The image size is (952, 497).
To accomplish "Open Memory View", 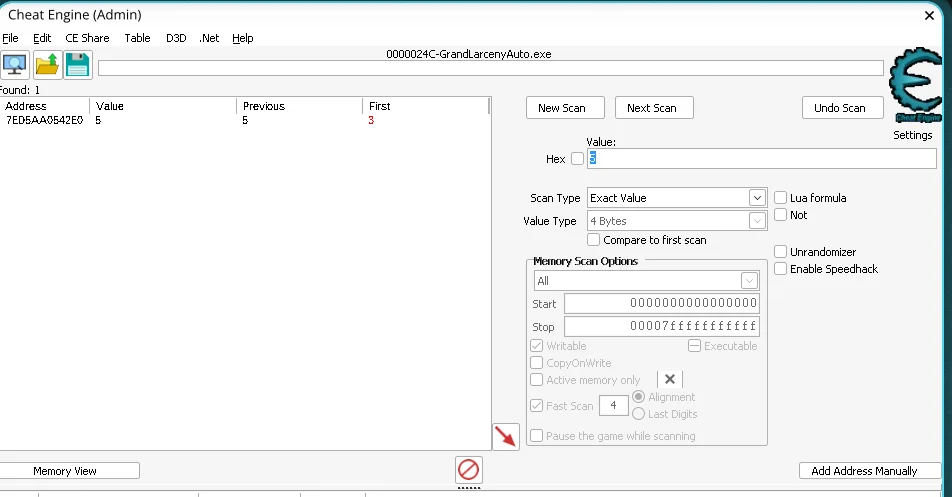I will [x=68, y=471].
